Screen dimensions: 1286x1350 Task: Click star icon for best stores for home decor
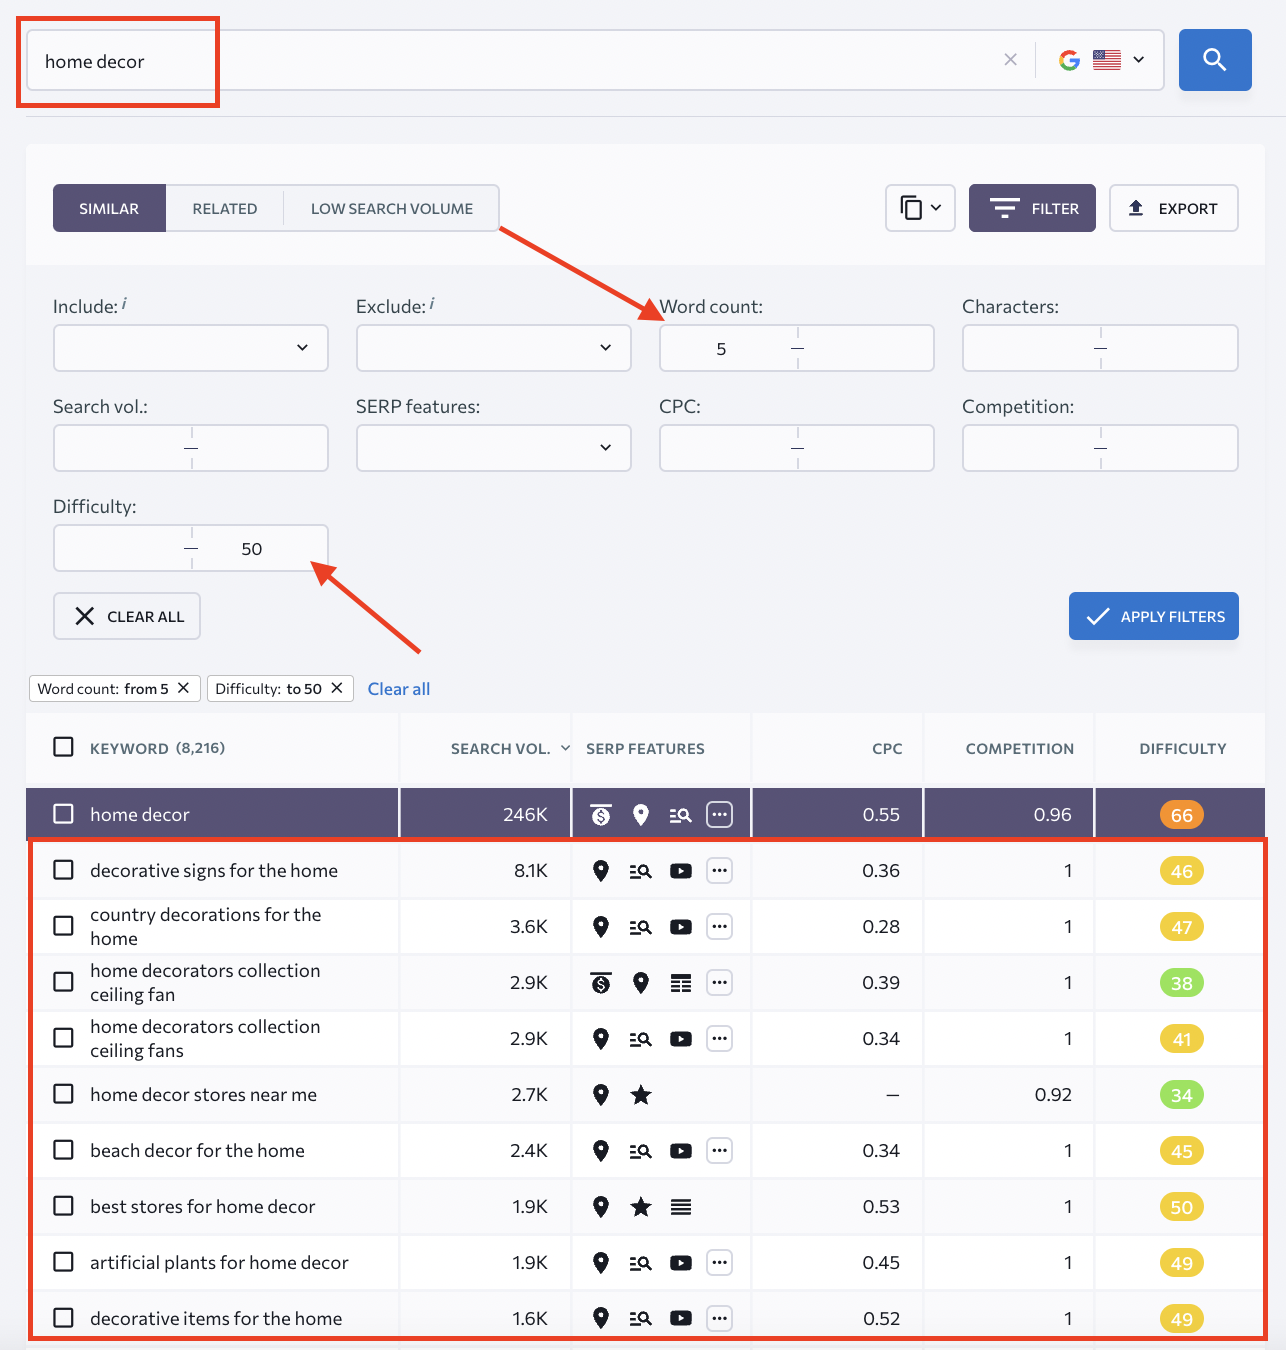pos(641,1207)
